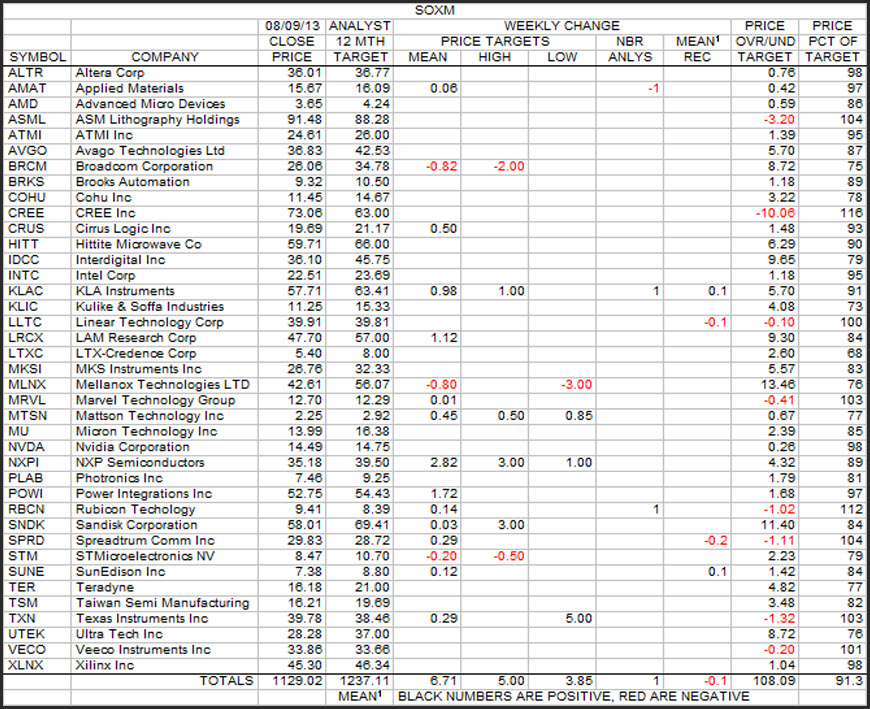Click the 100 percent value in LLTC row
The height and width of the screenshot is (709, 870).
[x=851, y=322]
